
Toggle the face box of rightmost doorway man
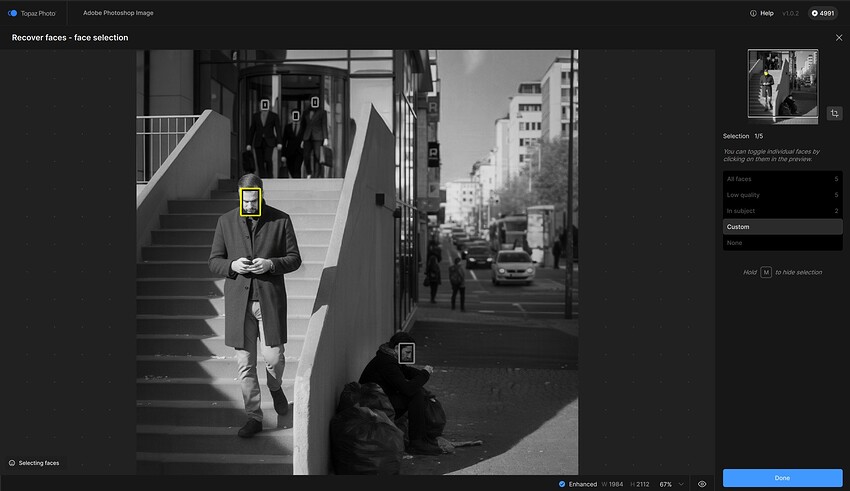(x=314, y=102)
